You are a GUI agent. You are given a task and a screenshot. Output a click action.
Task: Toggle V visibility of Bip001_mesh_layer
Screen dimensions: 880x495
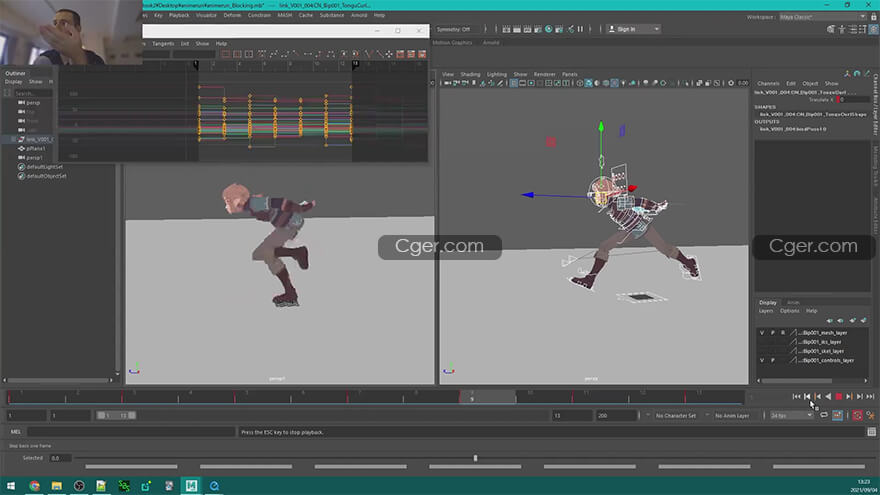762,333
